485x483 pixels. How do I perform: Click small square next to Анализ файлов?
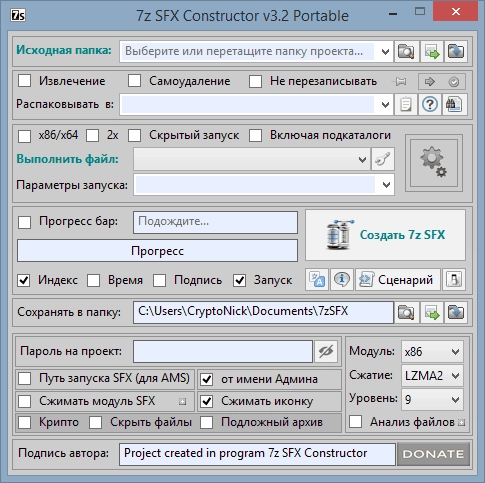click(x=461, y=423)
